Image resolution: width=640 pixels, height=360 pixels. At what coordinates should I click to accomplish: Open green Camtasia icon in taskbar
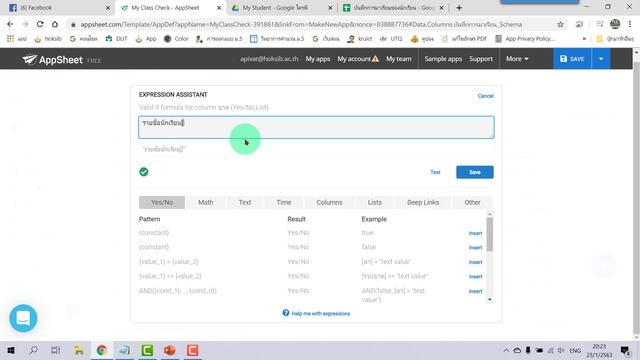point(147,350)
